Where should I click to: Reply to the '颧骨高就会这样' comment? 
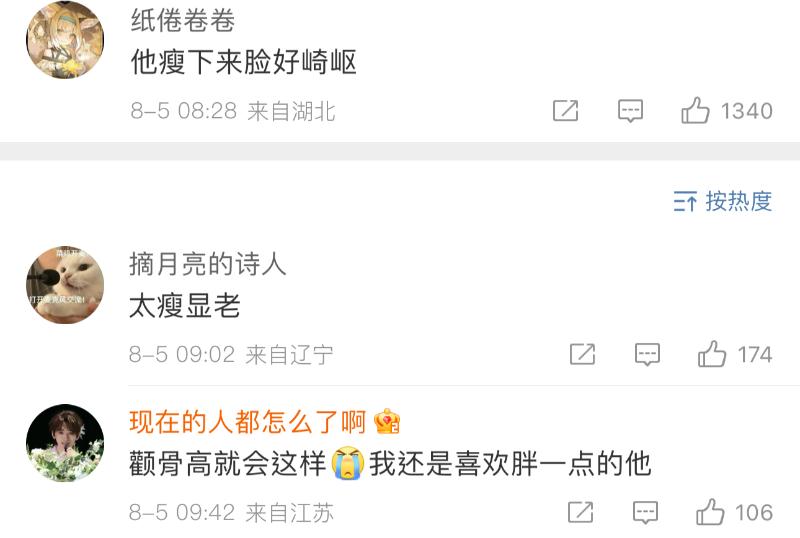coord(645,512)
